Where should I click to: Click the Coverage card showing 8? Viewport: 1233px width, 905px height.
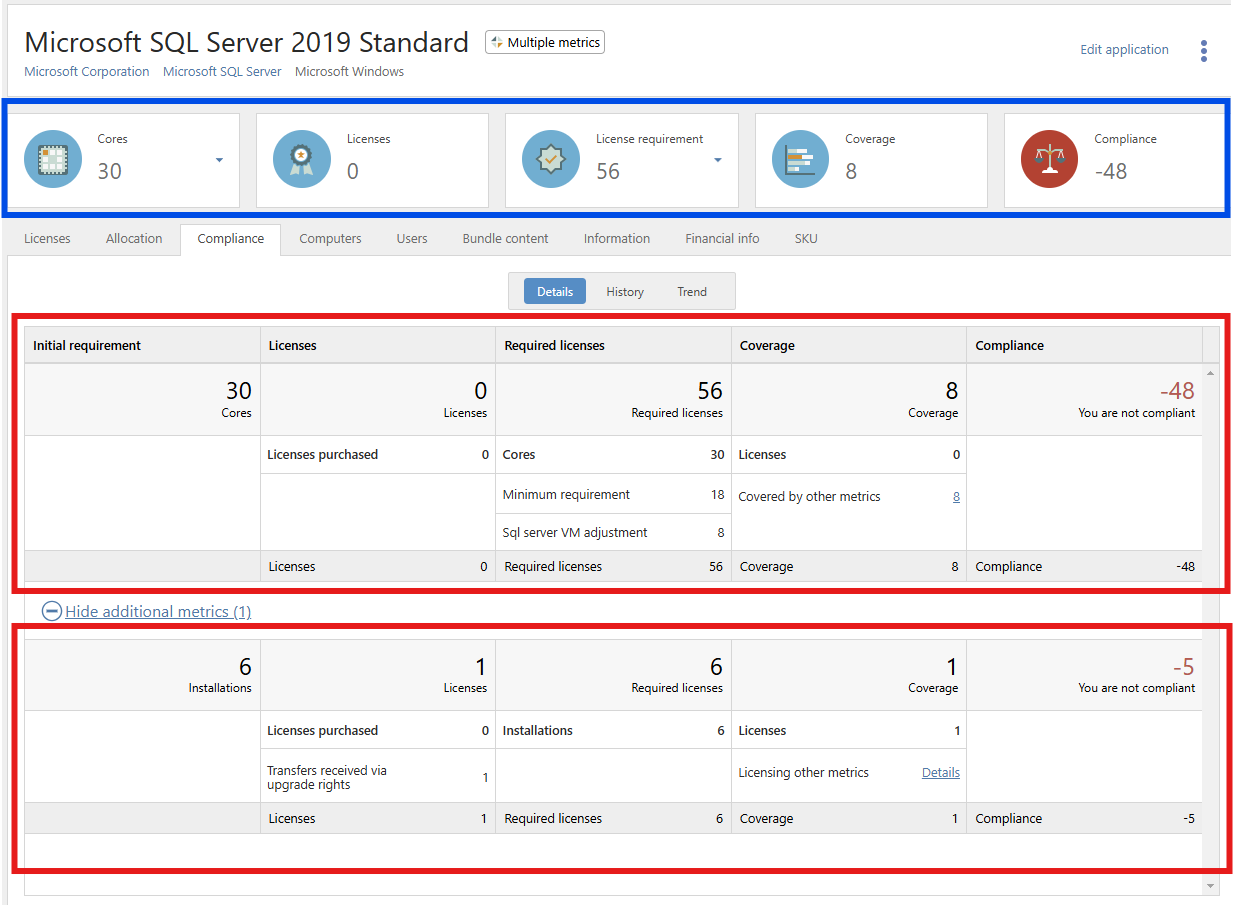871,160
